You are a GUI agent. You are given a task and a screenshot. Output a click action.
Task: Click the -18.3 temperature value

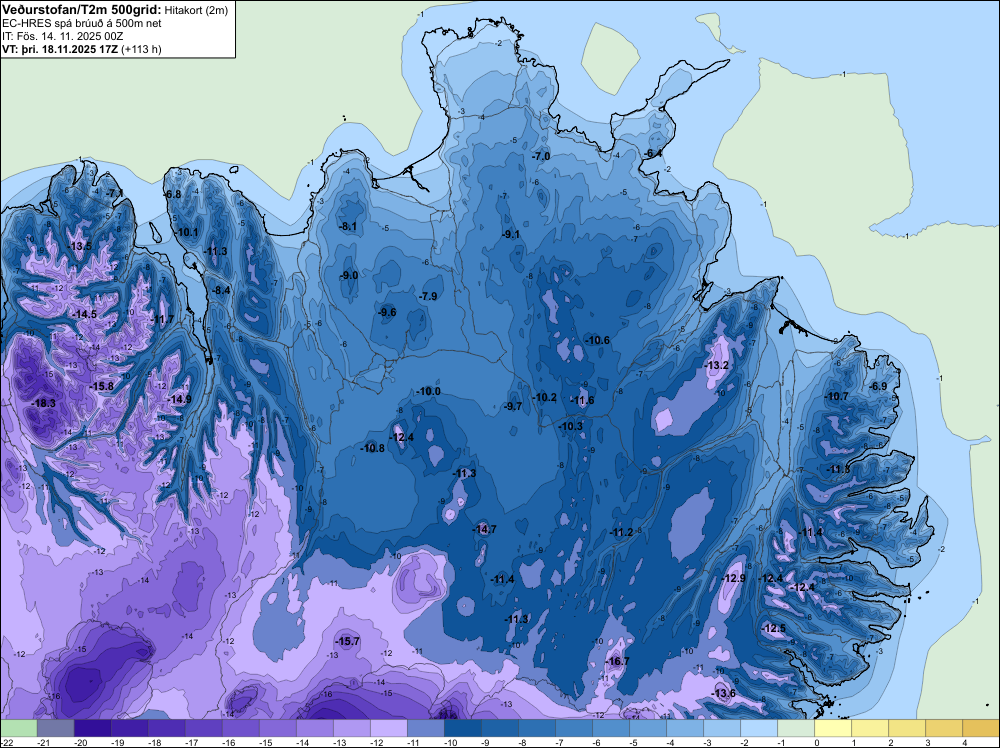tap(44, 403)
